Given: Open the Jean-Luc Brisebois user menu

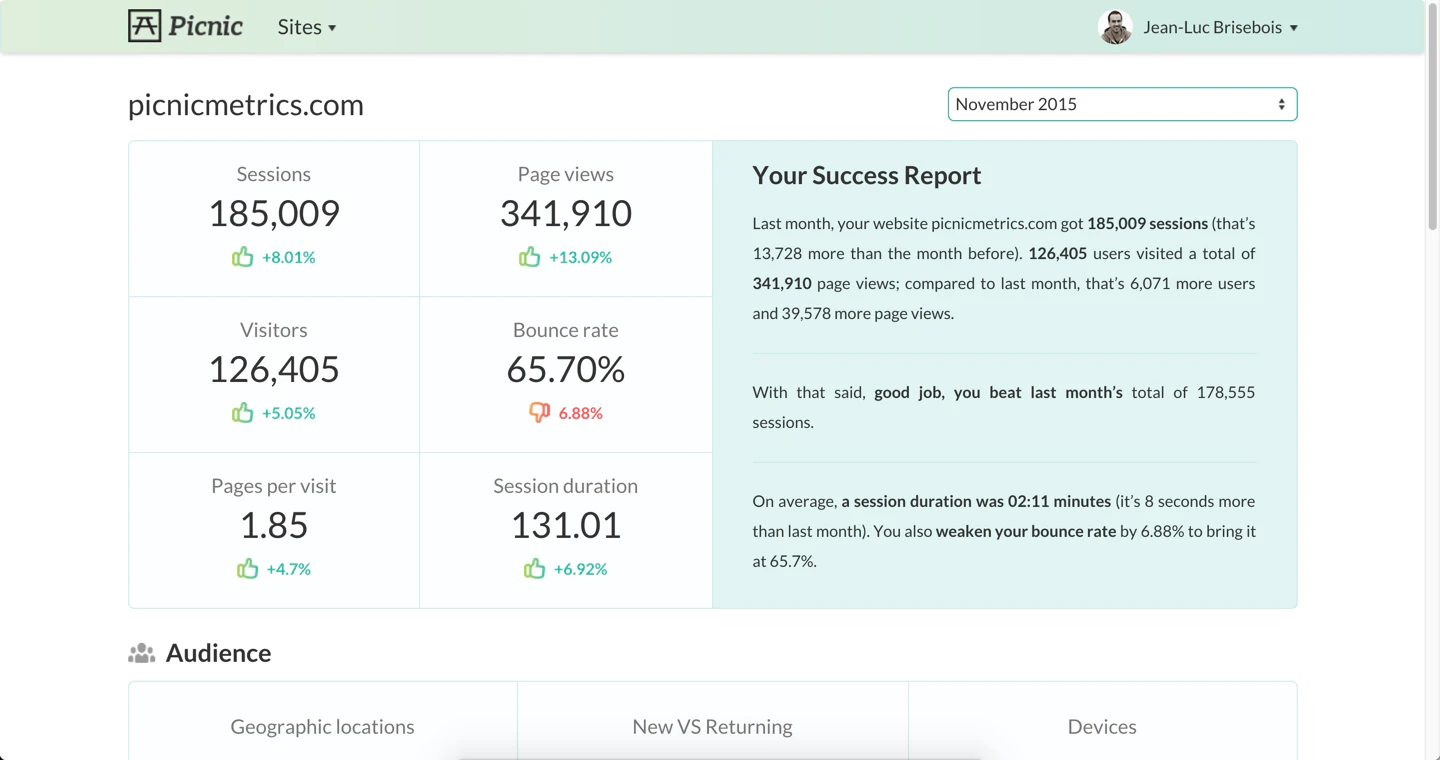Looking at the screenshot, I should click(x=1220, y=27).
